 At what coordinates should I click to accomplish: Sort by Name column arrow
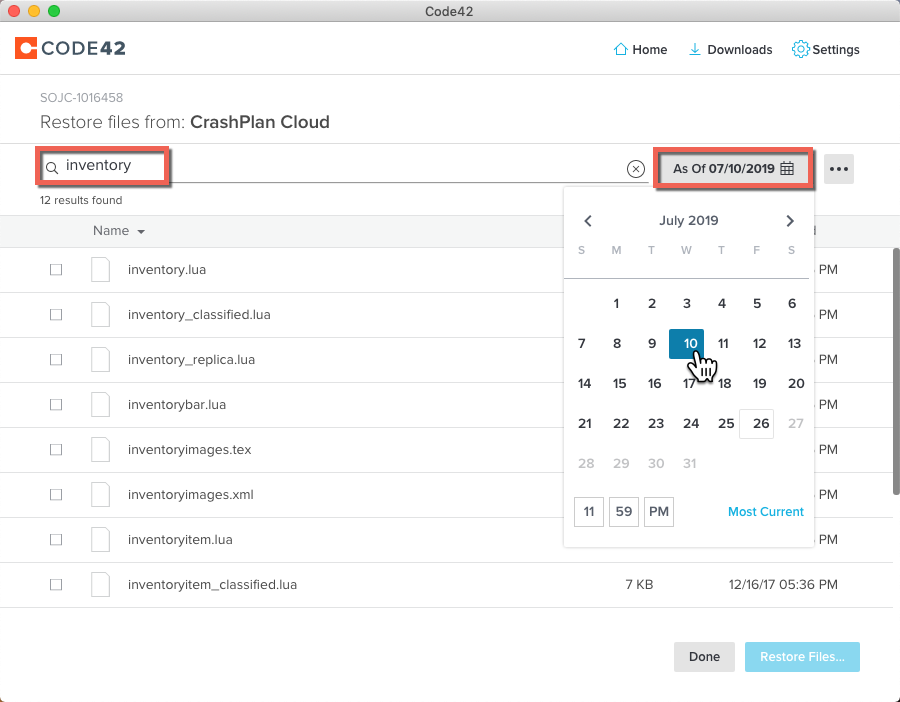point(141,231)
